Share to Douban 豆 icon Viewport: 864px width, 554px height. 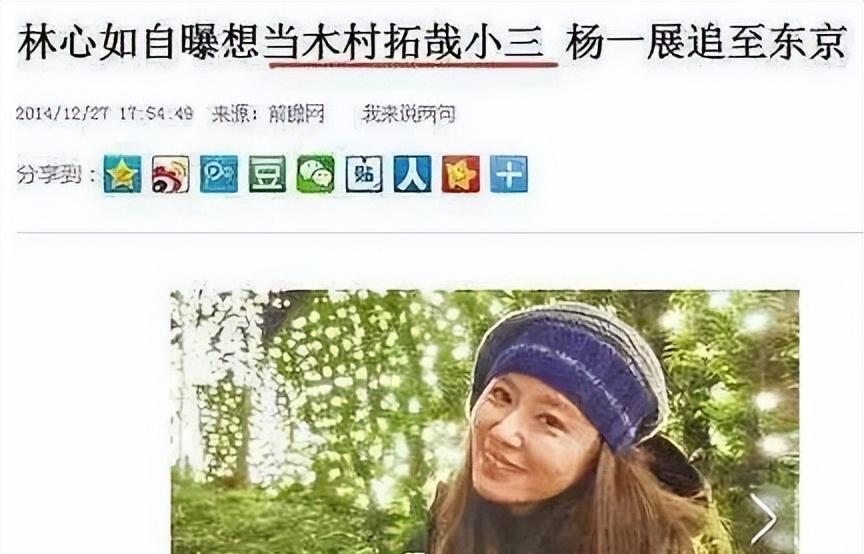click(267, 174)
